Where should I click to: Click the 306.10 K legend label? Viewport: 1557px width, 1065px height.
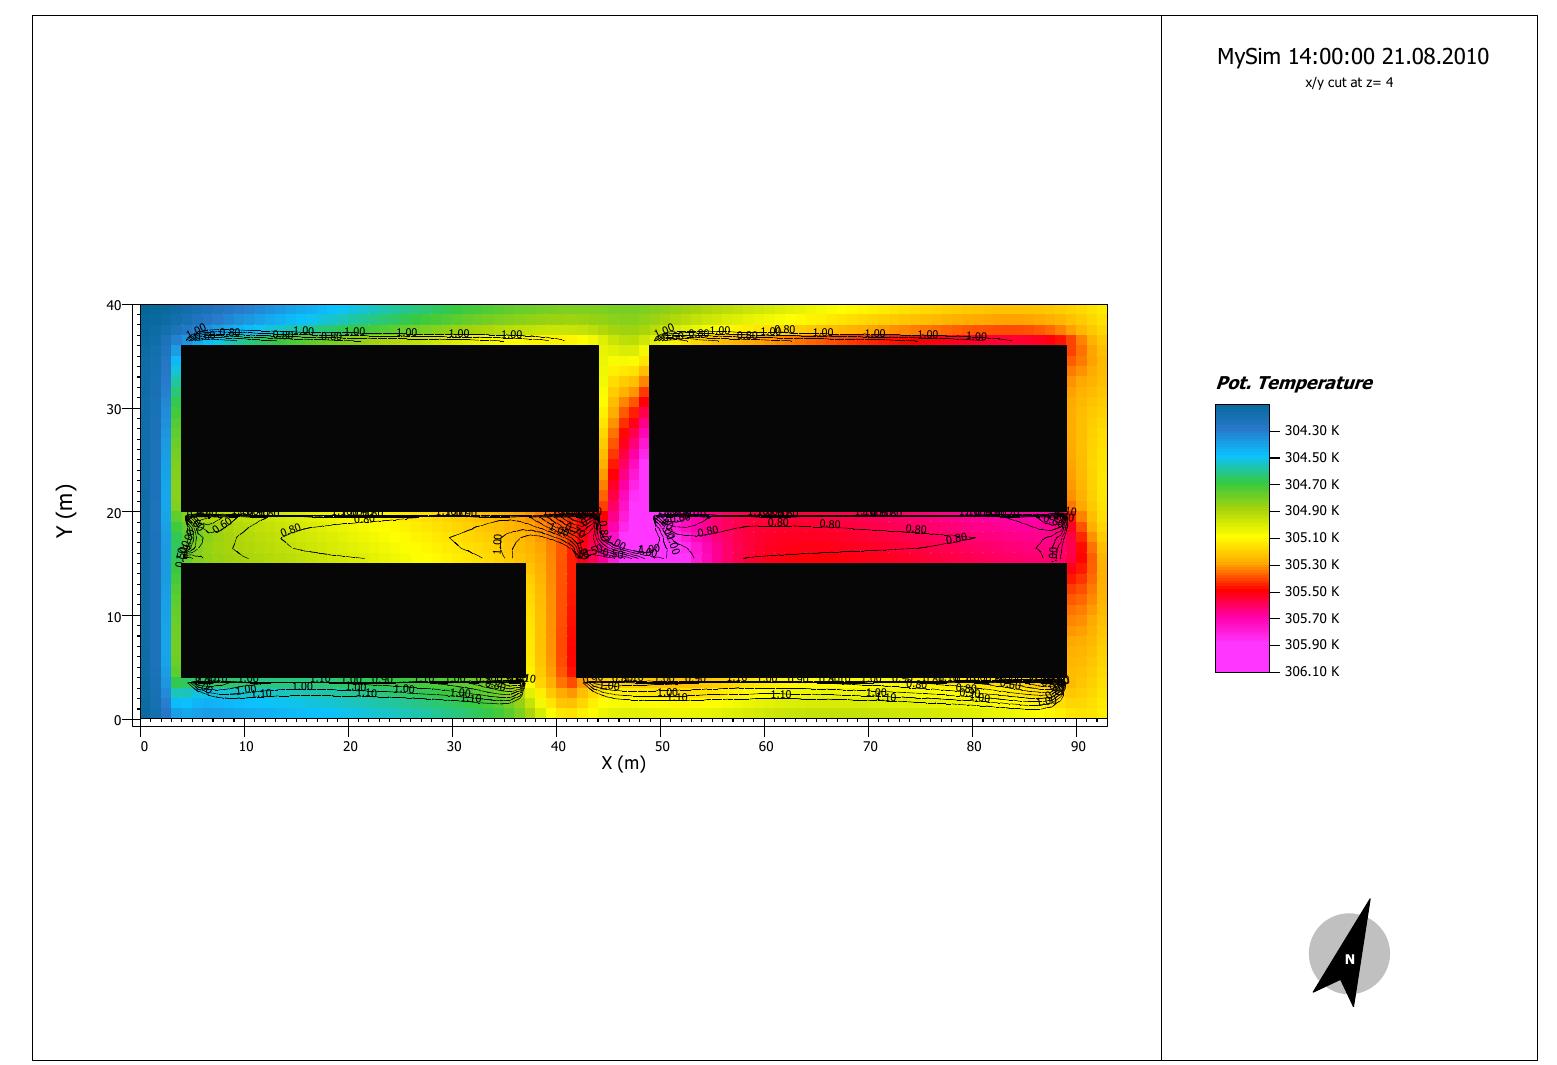click(x=1311, y=672)
